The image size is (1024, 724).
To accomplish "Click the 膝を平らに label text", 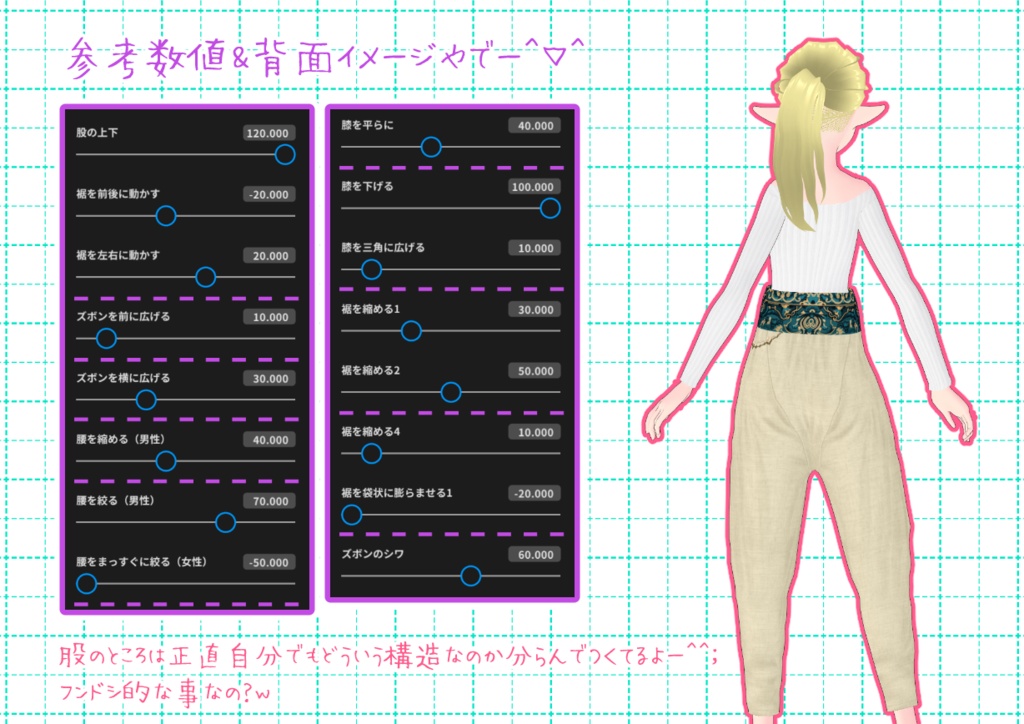I will [367, 125].
